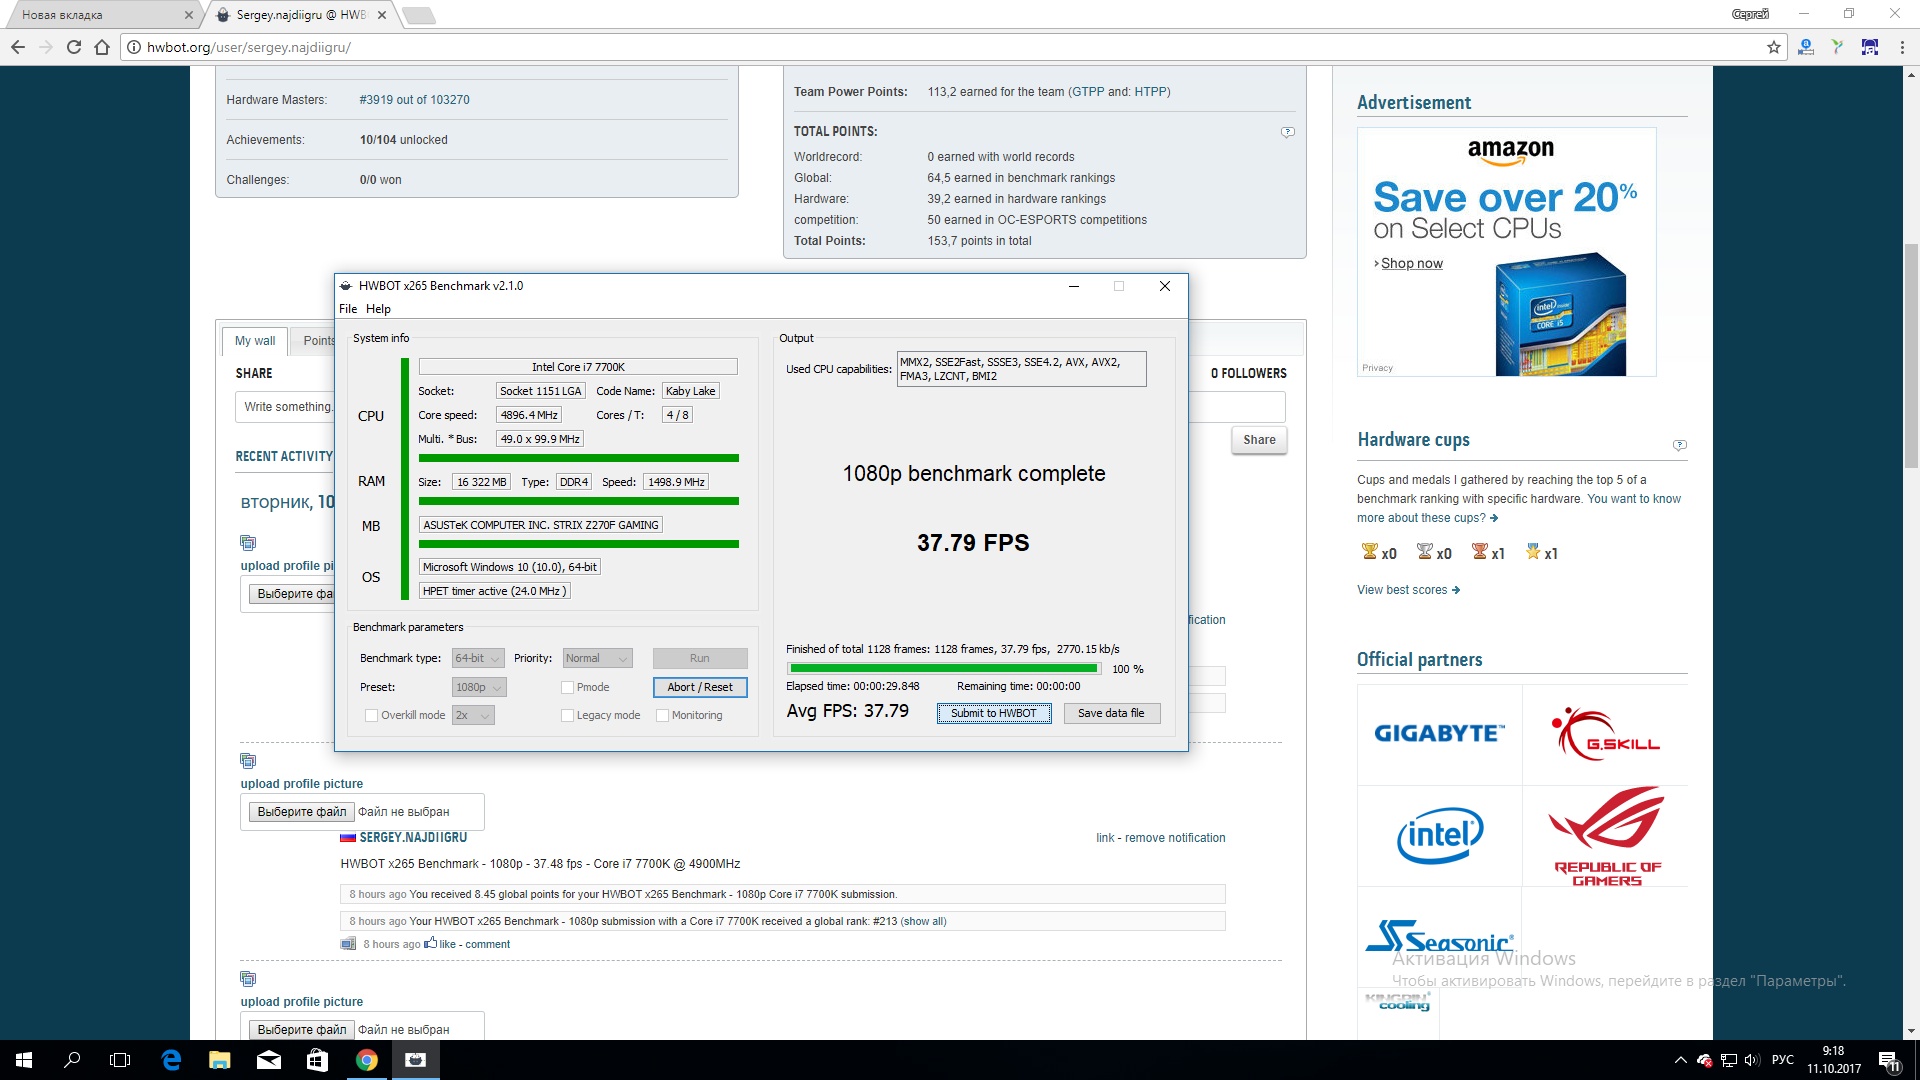Image resolution: width=1920 pixels, height=1080 pixels.
Task: Open the GTPP link
Action: pyautogui.click(x=1088, y=92)
